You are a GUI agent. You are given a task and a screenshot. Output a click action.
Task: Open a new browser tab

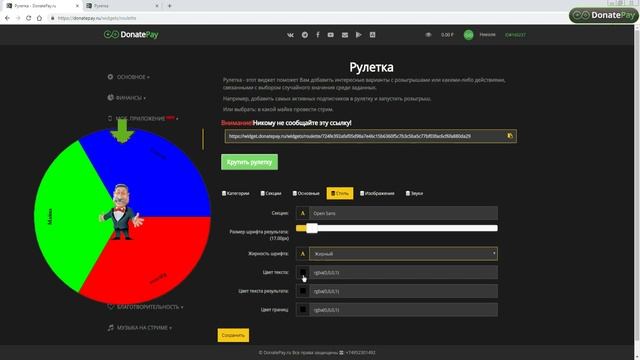tap(169, 6)
